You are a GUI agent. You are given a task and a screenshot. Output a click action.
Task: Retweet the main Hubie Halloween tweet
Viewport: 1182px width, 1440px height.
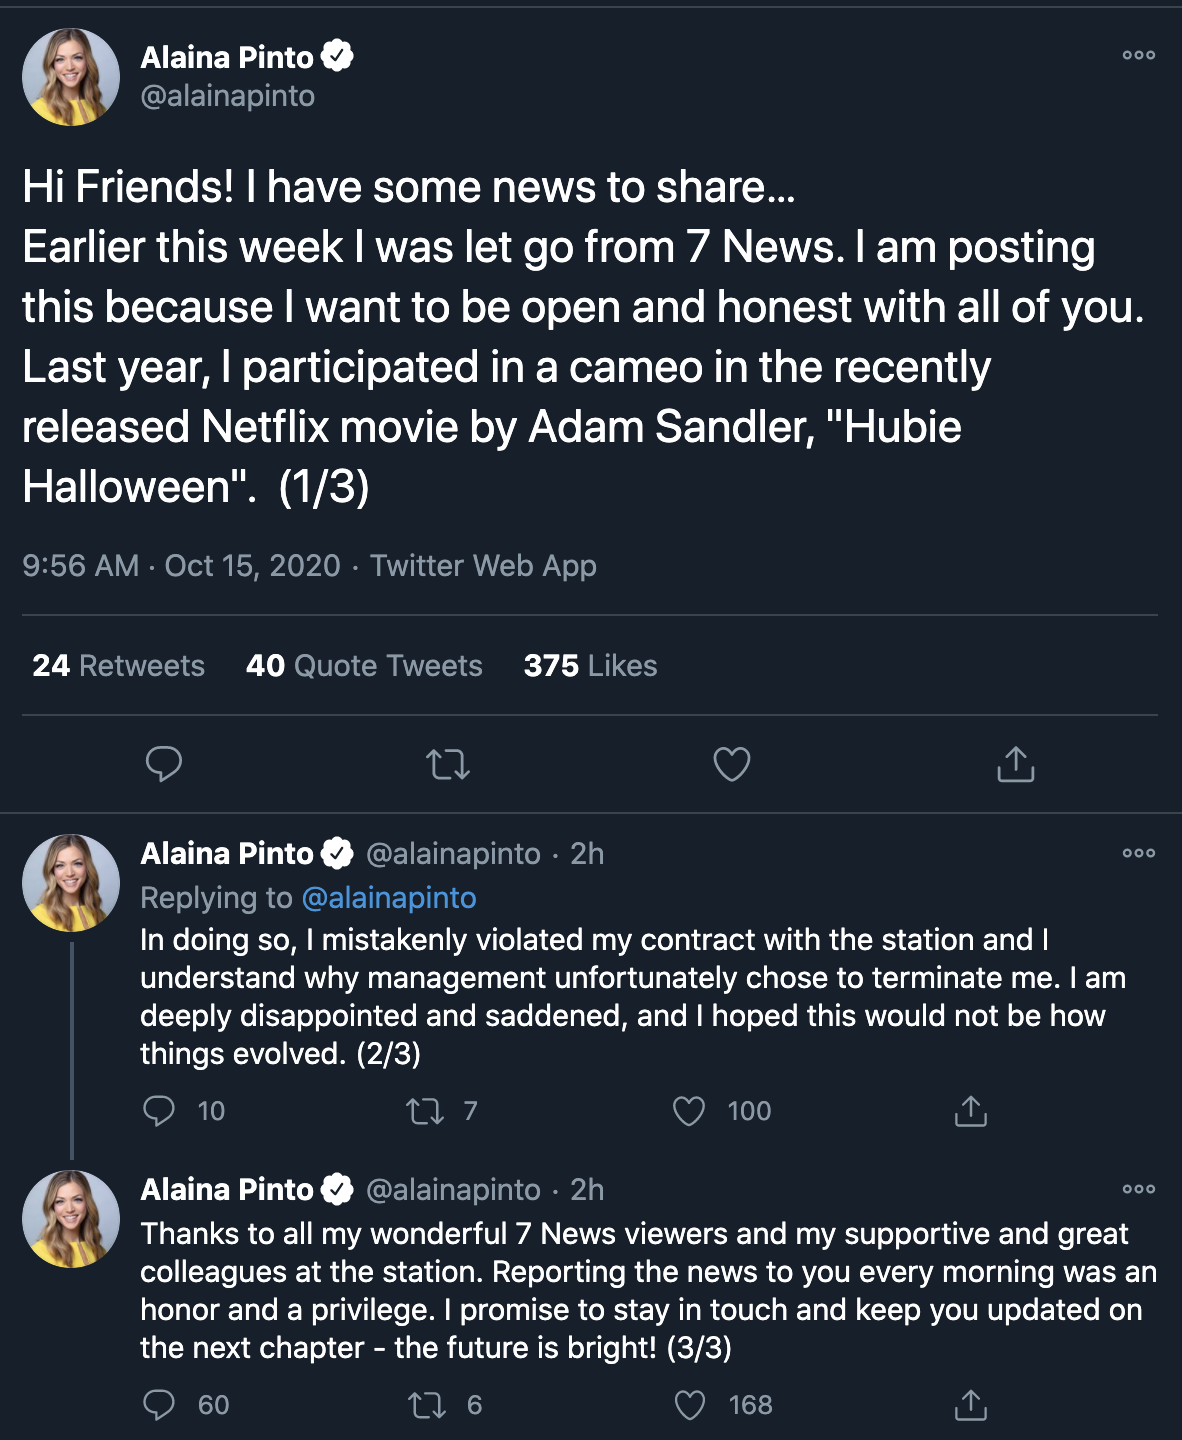pos(447,765)
